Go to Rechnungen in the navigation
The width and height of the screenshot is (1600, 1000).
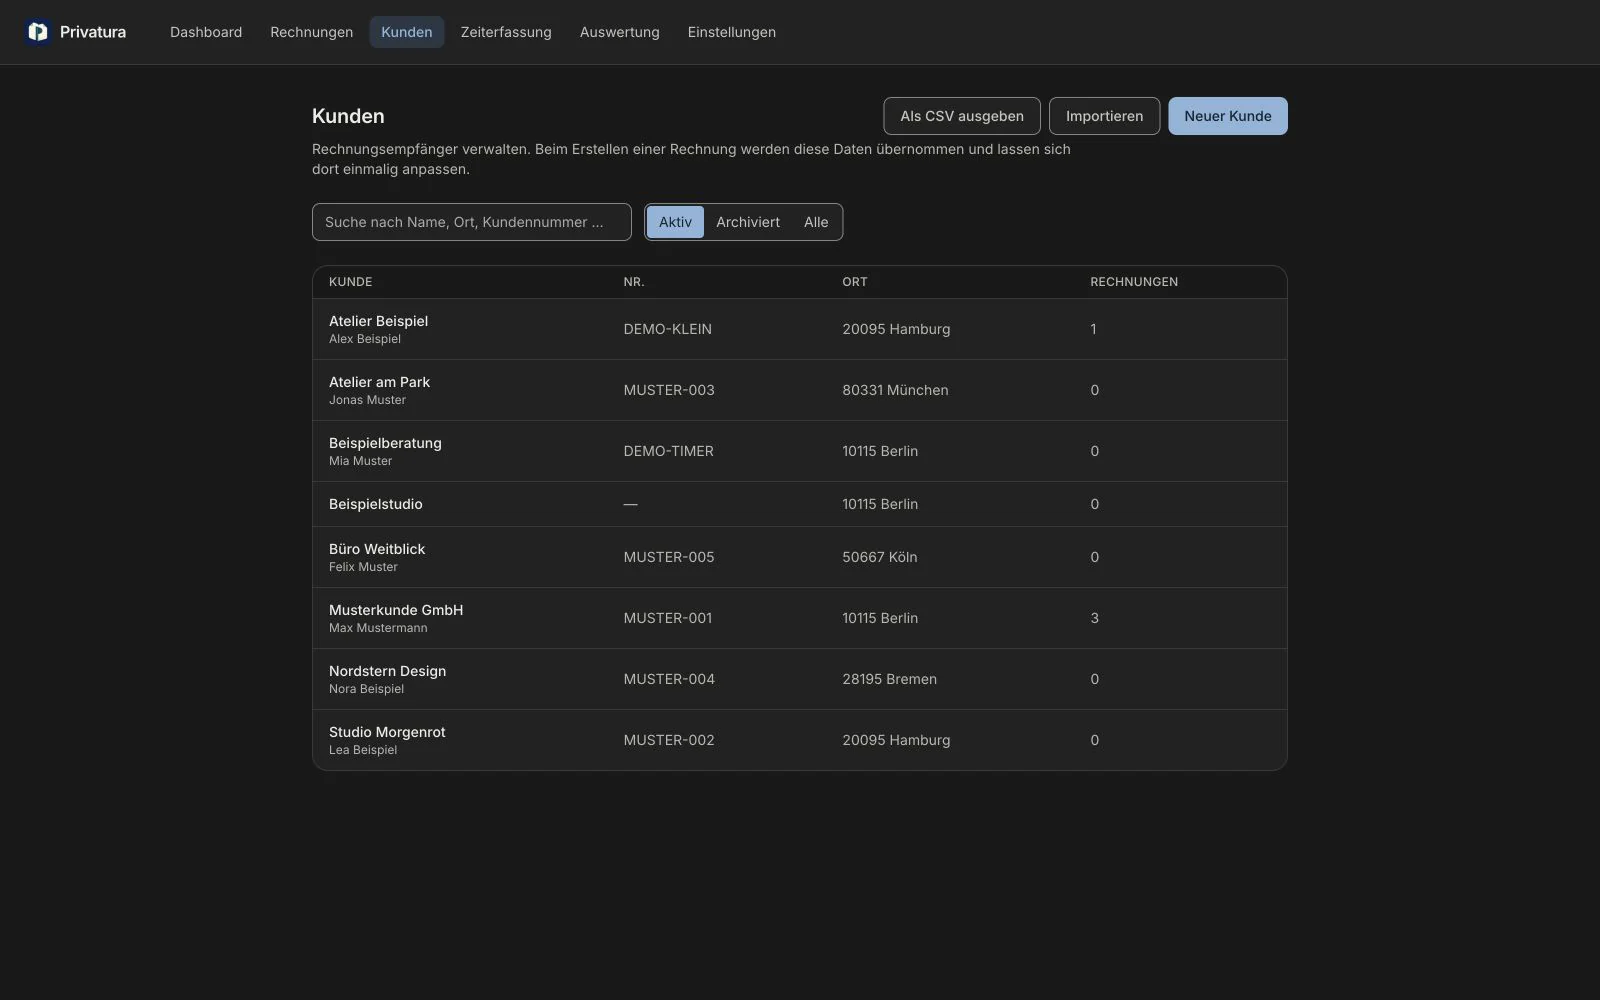pos(311,32)
